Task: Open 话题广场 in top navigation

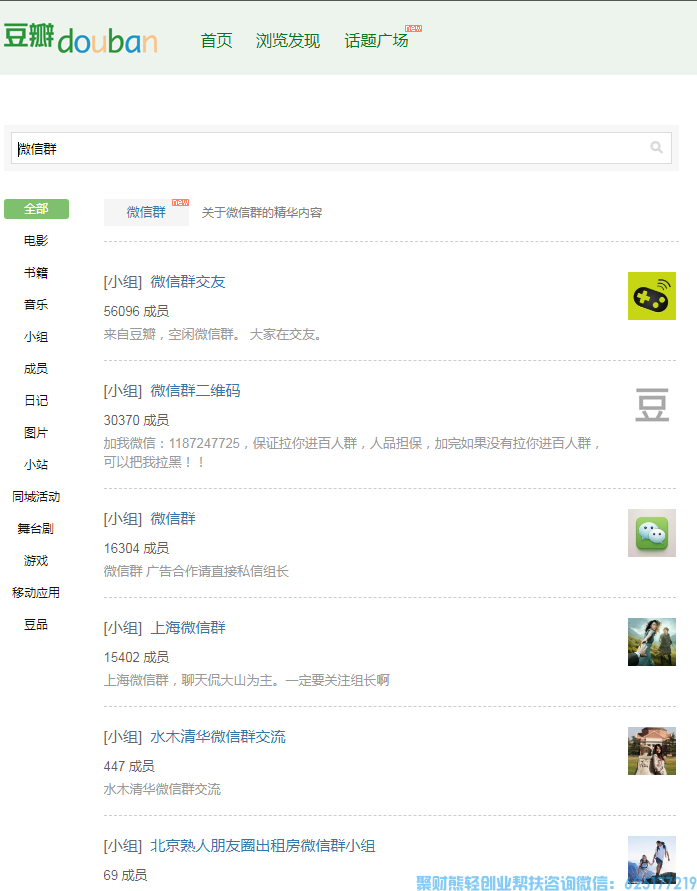Action: click(x=376, y=41)
